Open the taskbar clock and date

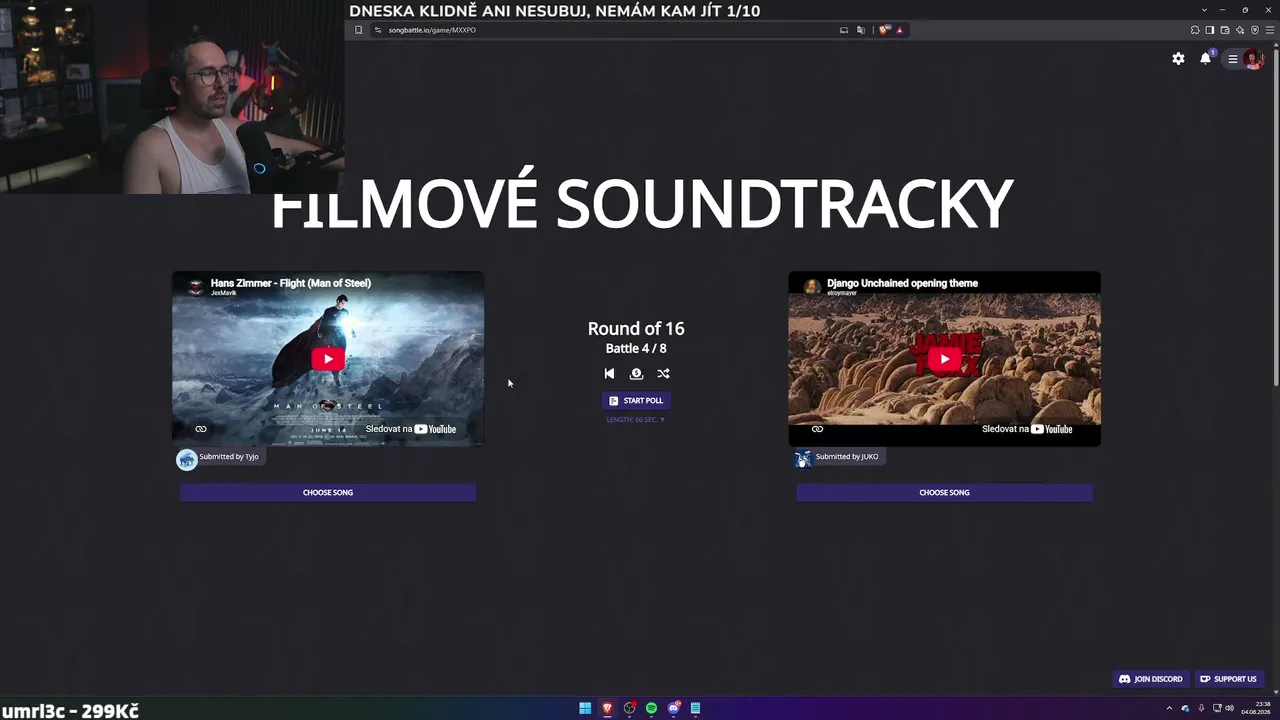[x=1256, y=708]
